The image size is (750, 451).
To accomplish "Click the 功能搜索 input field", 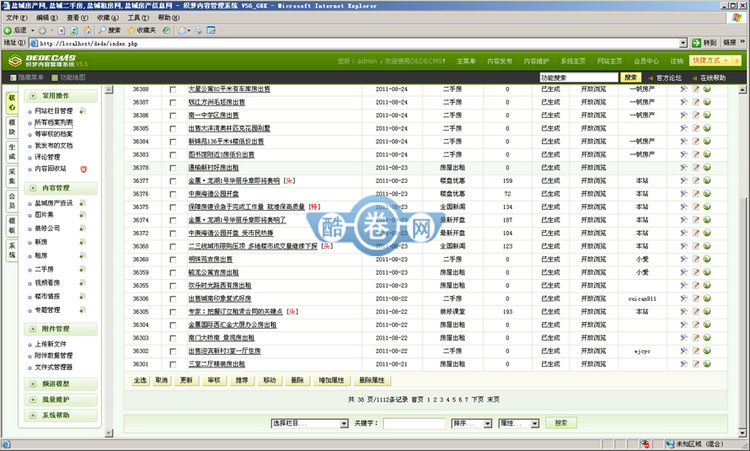I will [x=579, y=77].
